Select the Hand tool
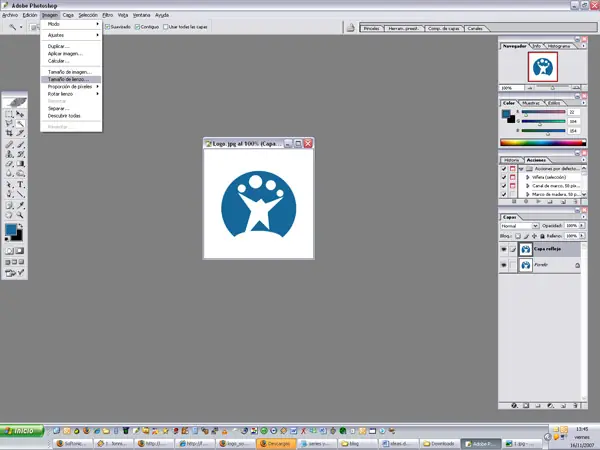This screenshot has width=600, height=450. click(9, 215)
